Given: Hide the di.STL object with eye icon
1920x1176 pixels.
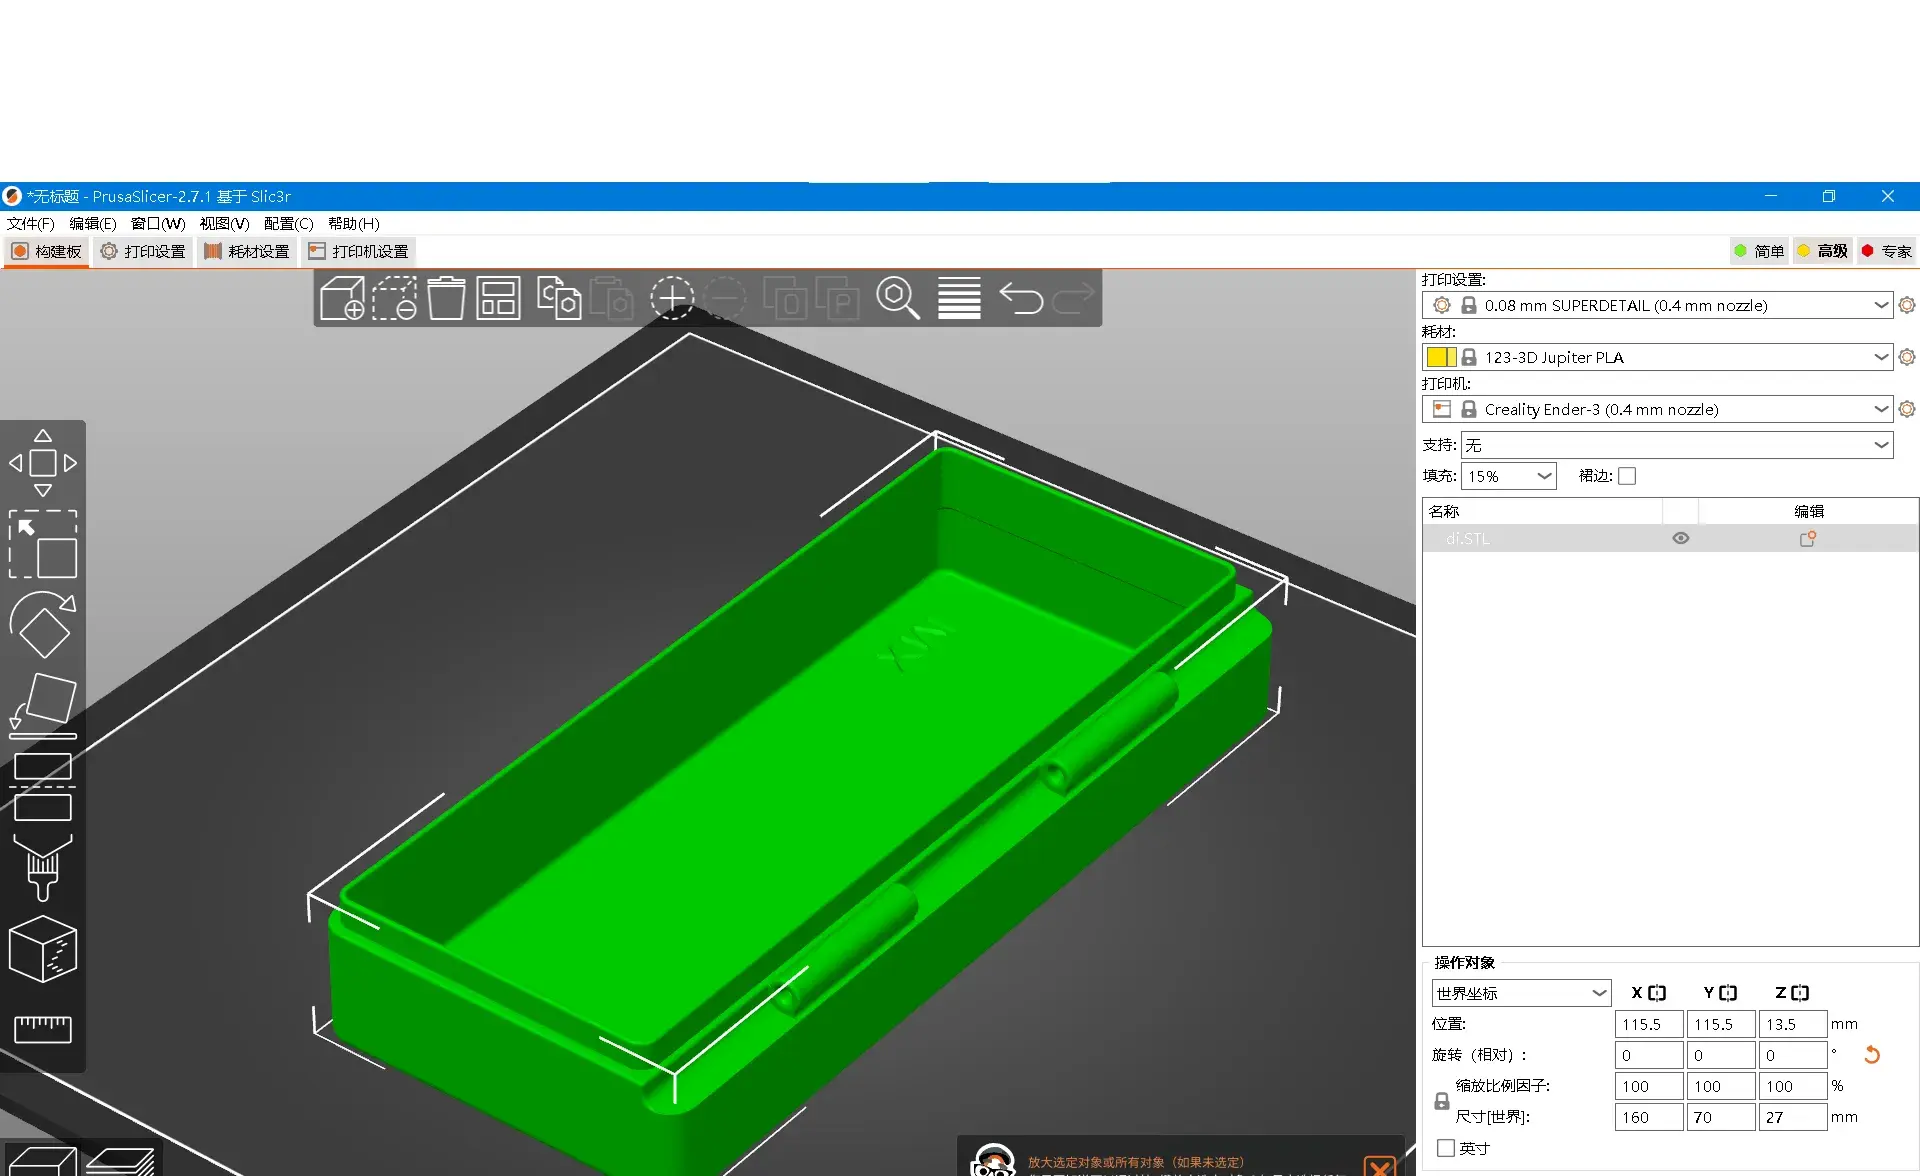Looking at the screenshot, I should click(1681, 538).
